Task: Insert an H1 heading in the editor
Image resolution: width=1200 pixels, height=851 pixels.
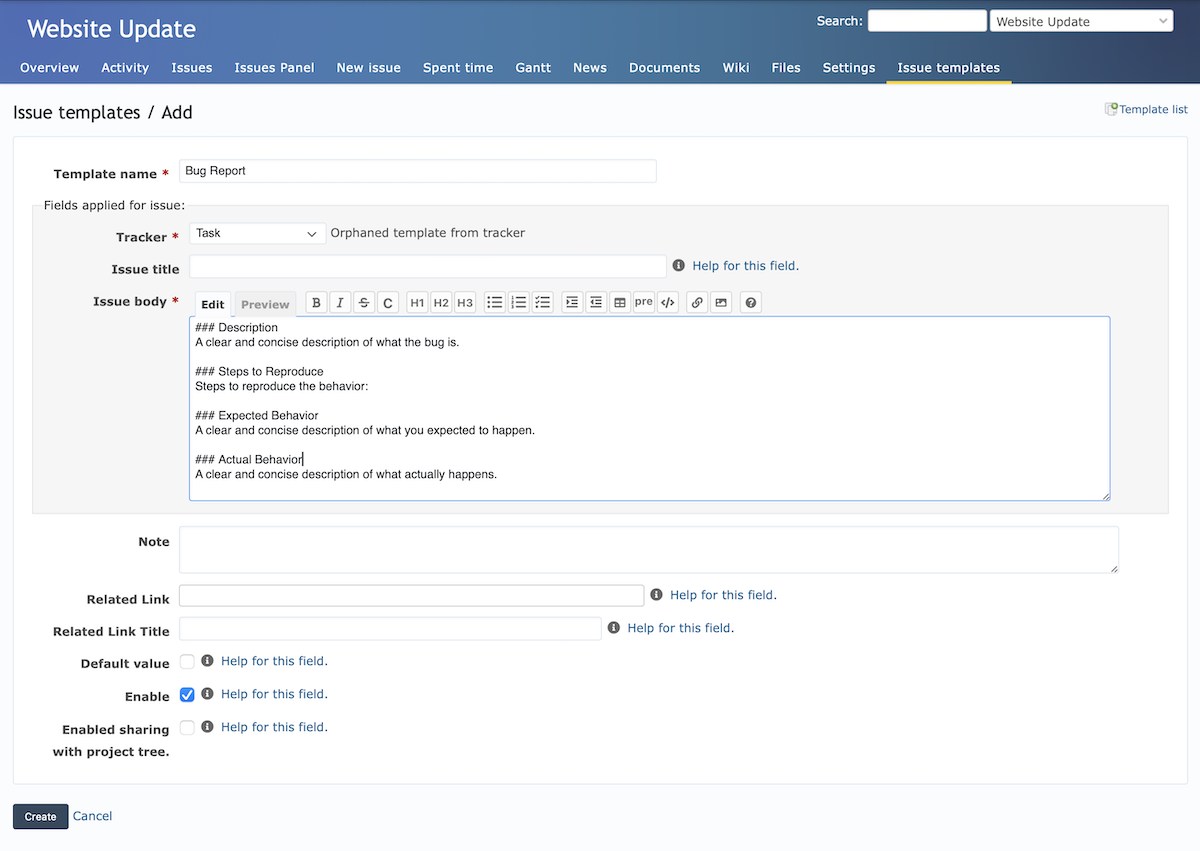Action: 417,301
